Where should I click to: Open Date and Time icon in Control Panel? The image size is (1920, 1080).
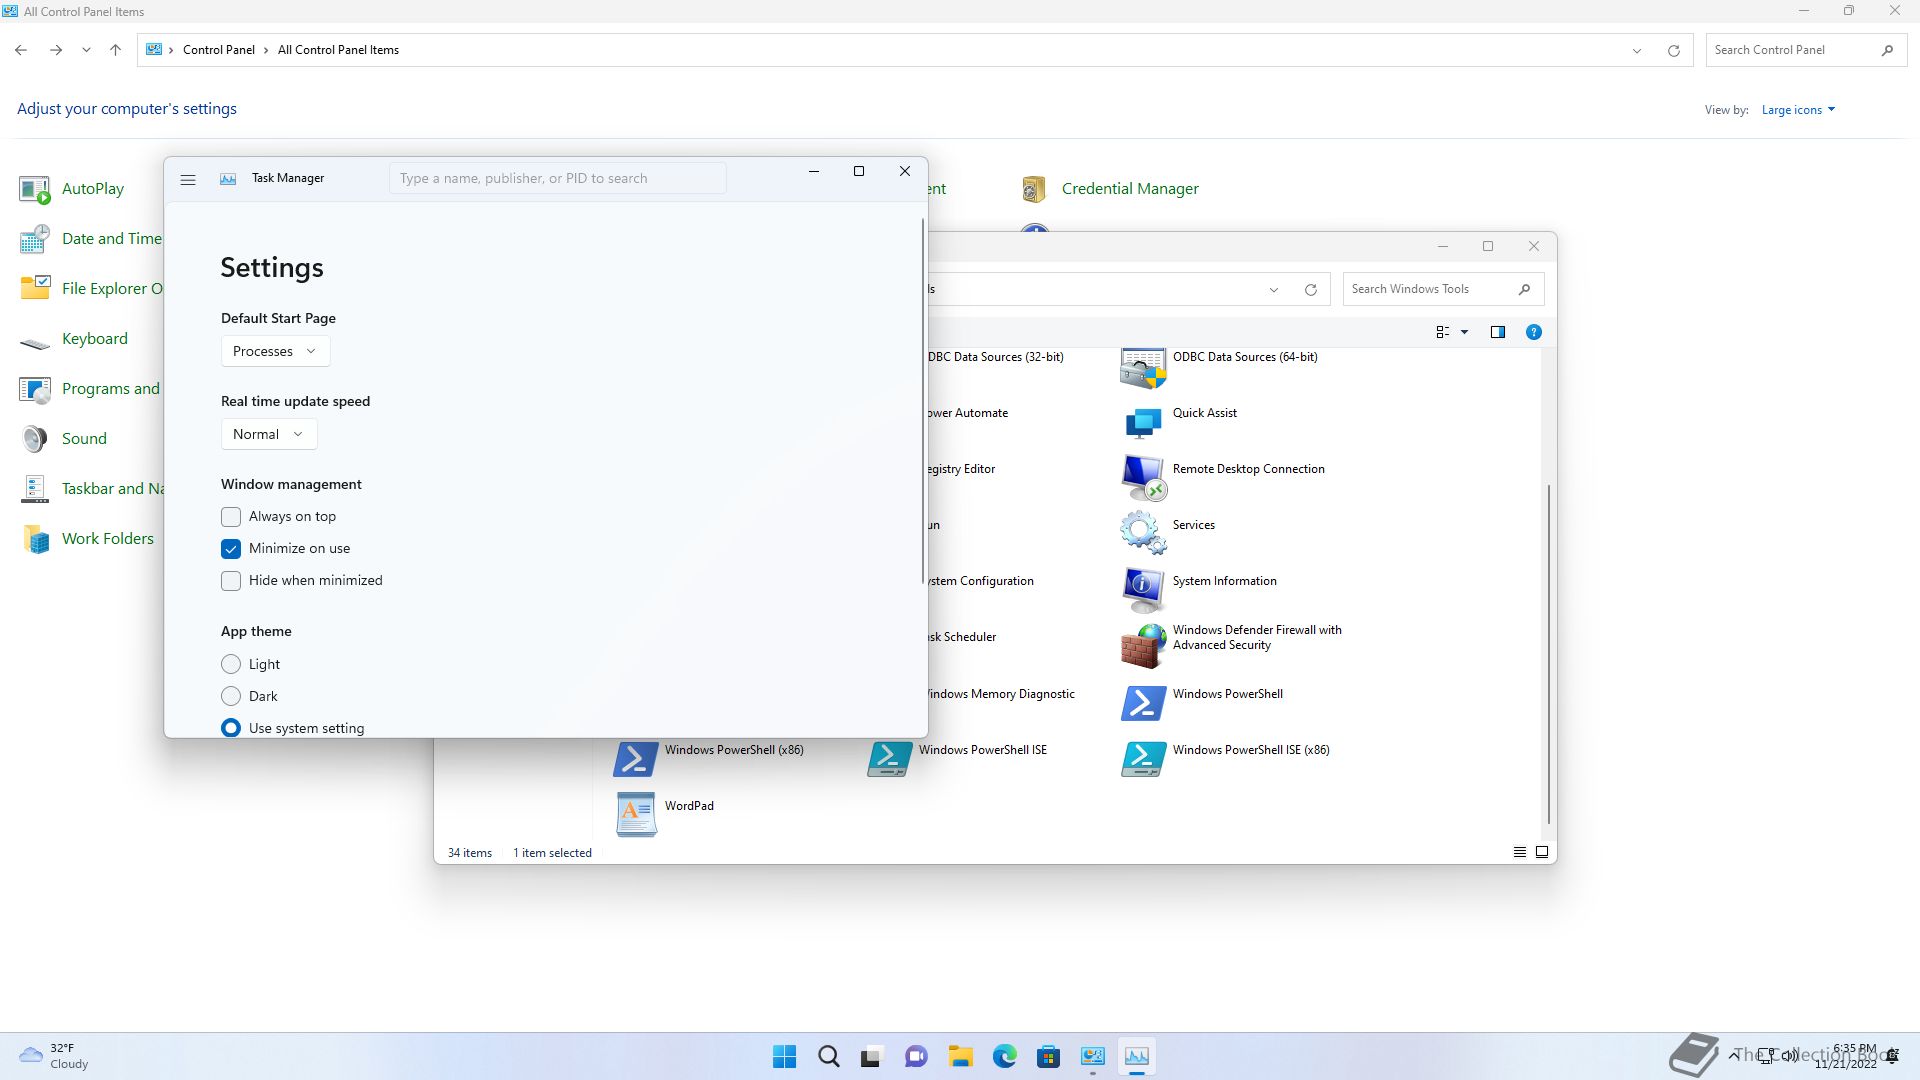35,239
